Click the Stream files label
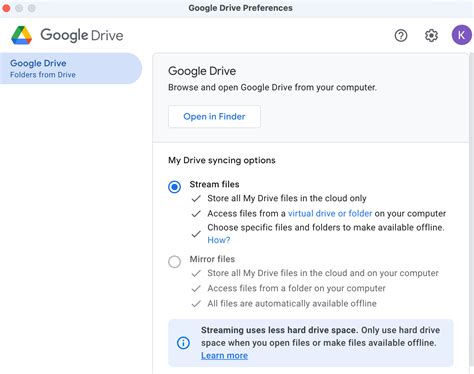 (x=214, y=184)
